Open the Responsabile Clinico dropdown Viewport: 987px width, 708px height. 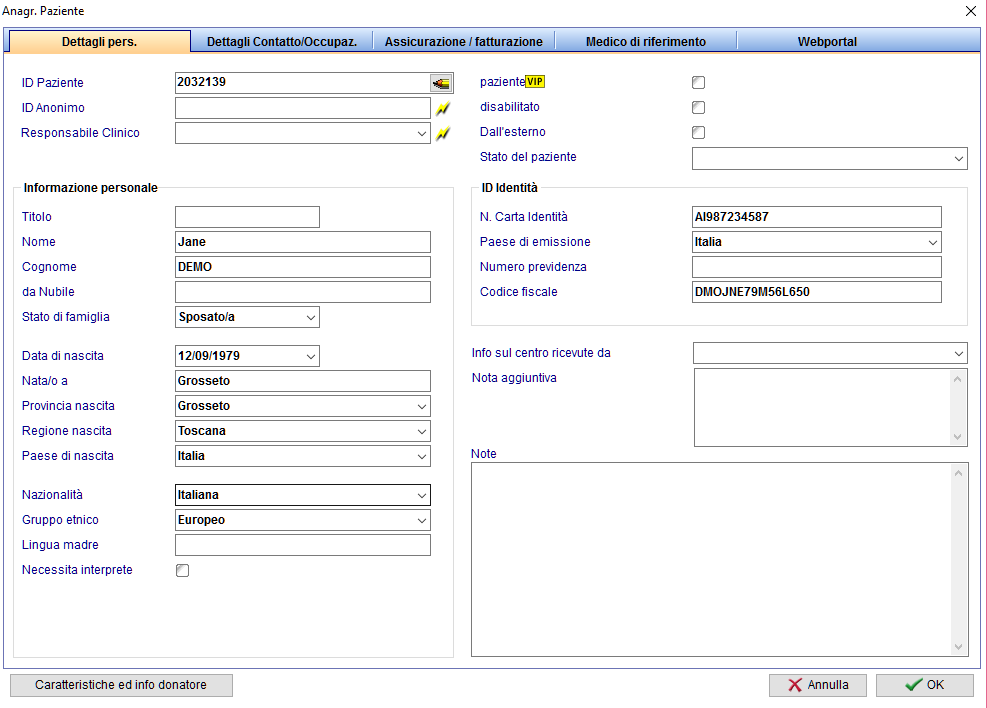tap(422, 133)
